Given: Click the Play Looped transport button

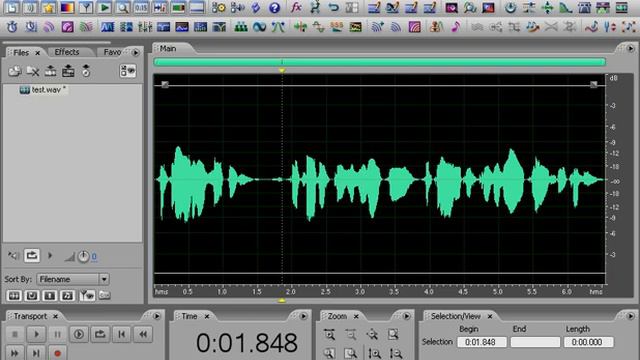Looking at the screenshot, I should pos(100,334).
